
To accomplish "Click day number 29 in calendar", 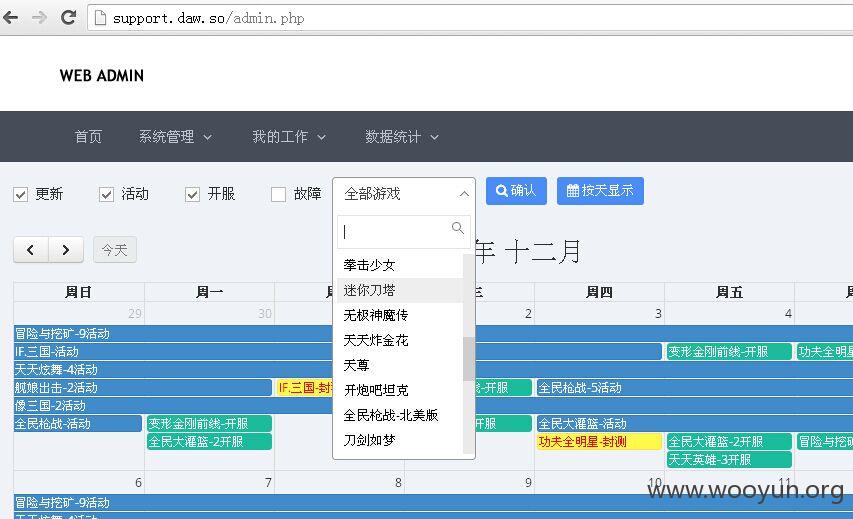I will [x=135, y=313].
